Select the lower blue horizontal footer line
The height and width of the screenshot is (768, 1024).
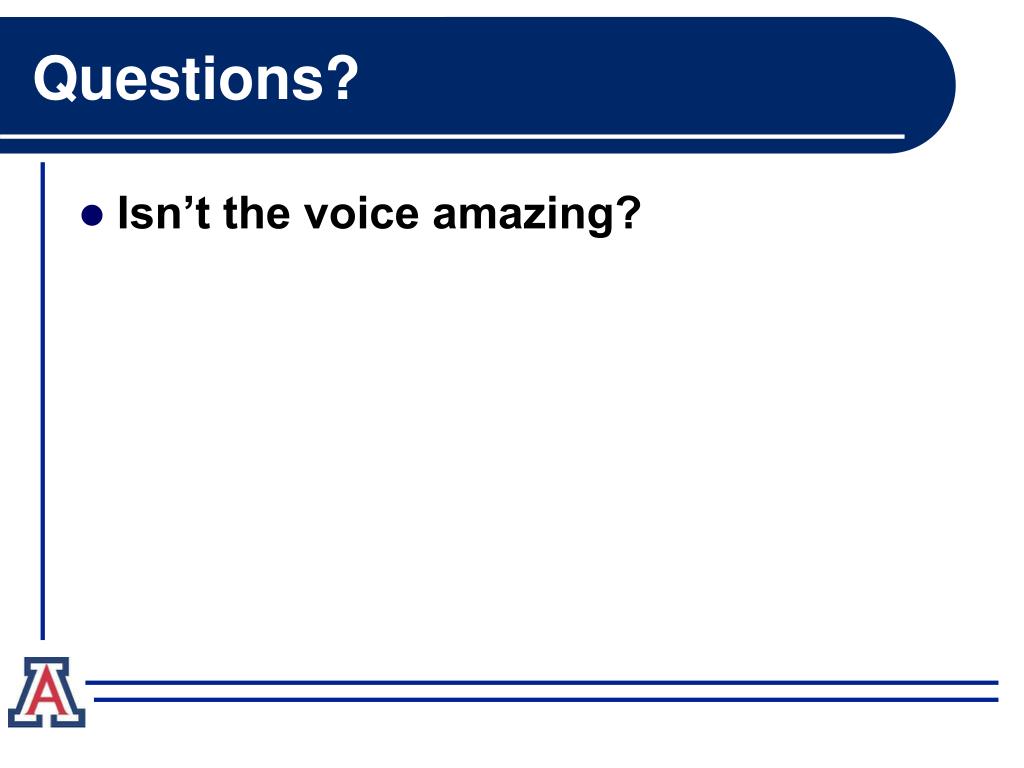[x=546, y=699]
